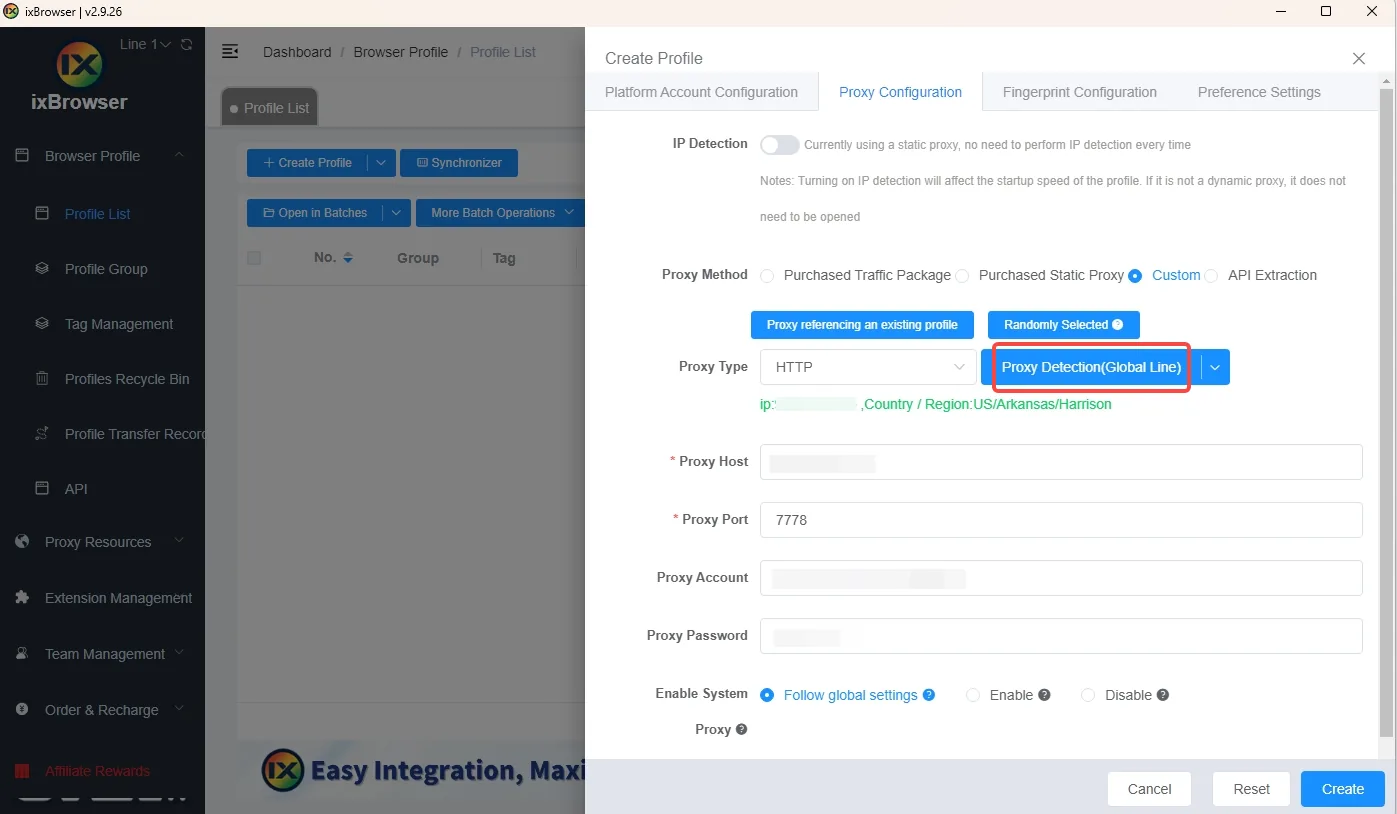Click the Proxy Detection(Global Line) button
1397x814 pixels.
click(1091, 367)
